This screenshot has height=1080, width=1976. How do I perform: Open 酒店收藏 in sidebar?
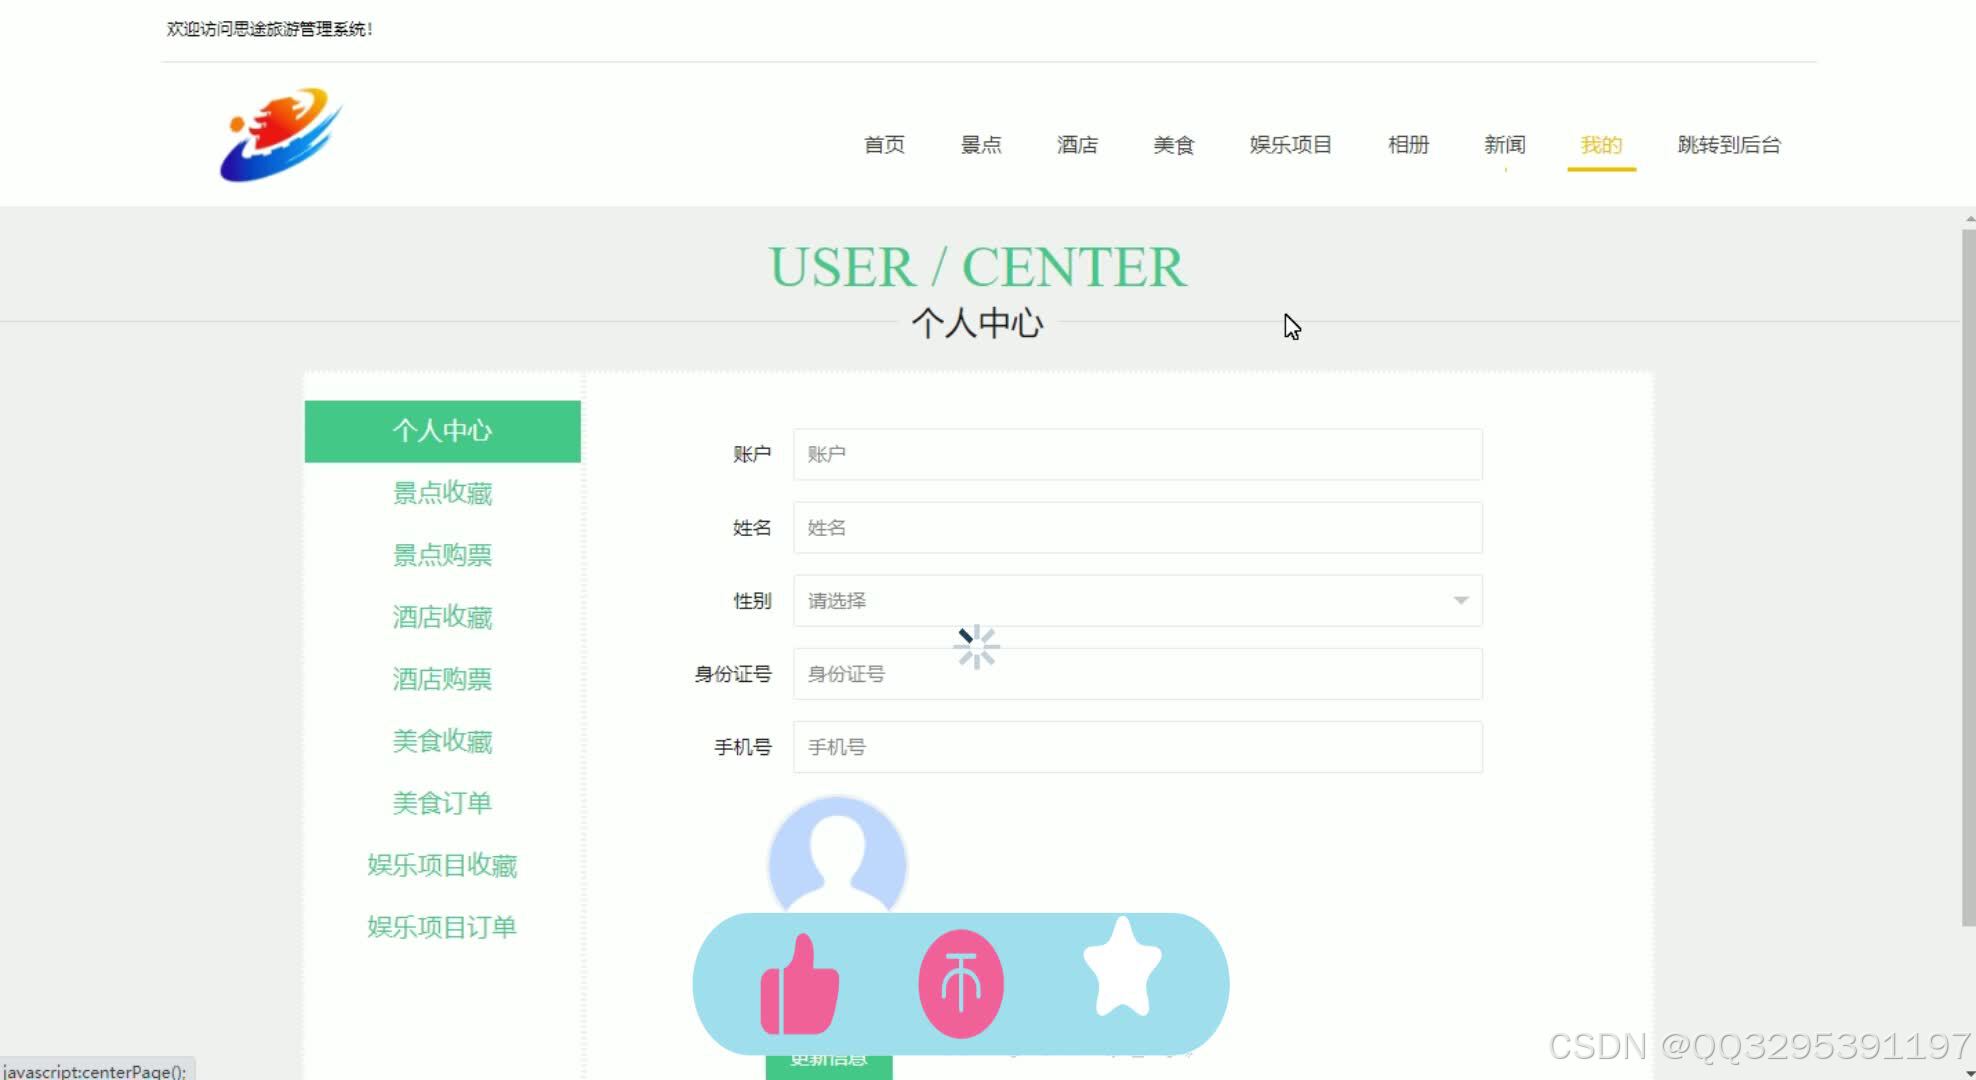click(442, 617)
